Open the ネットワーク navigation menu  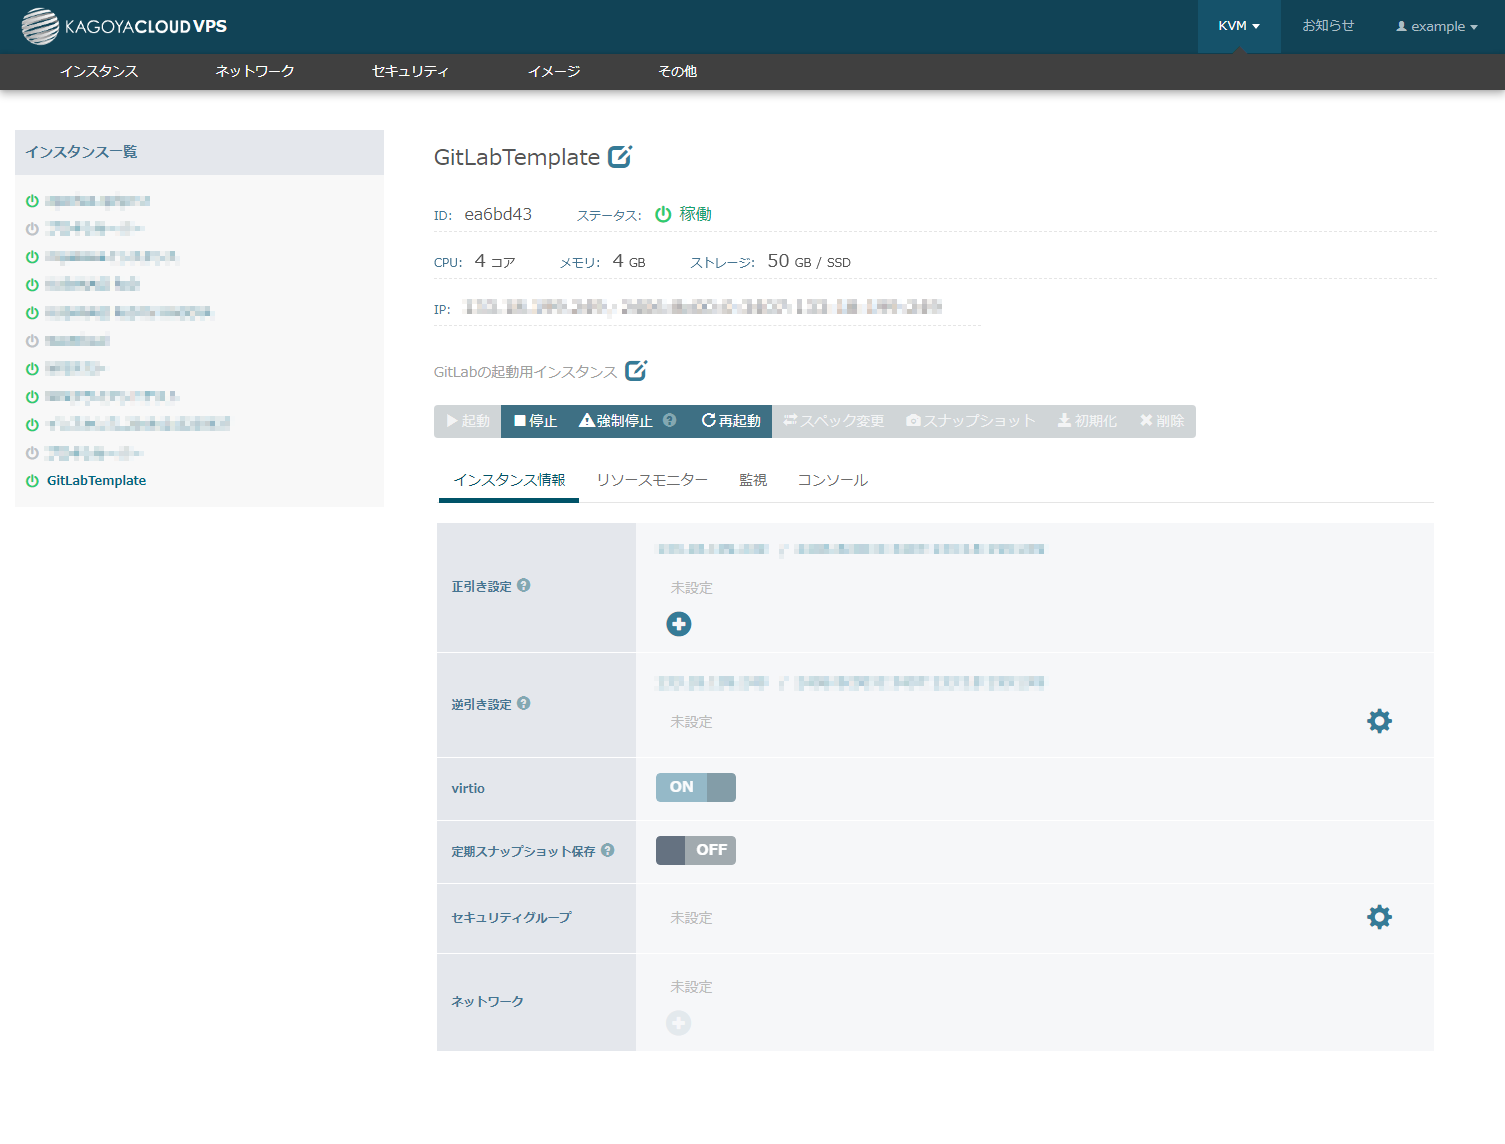click(255, 72)
